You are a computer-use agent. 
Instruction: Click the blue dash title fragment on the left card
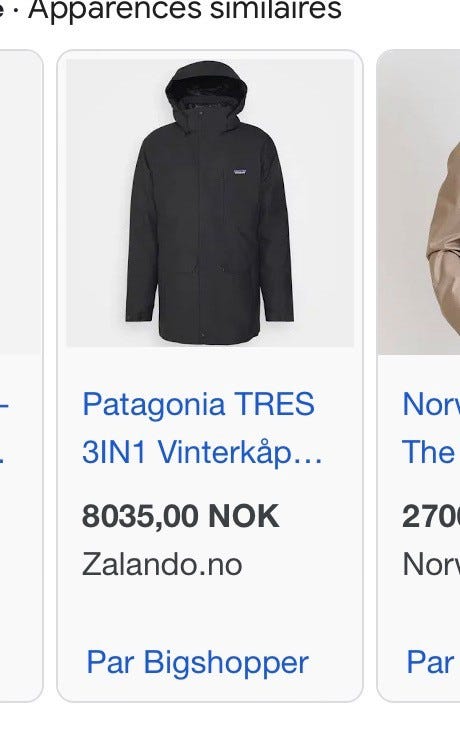4,404
